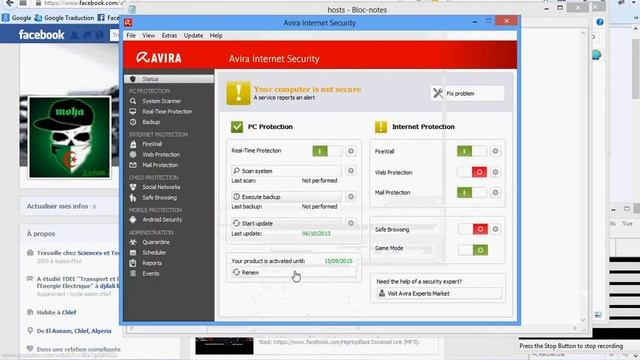
Task: Click the last update date 06/10/2013
Action: pyautogui.click(x=316, y=233)
